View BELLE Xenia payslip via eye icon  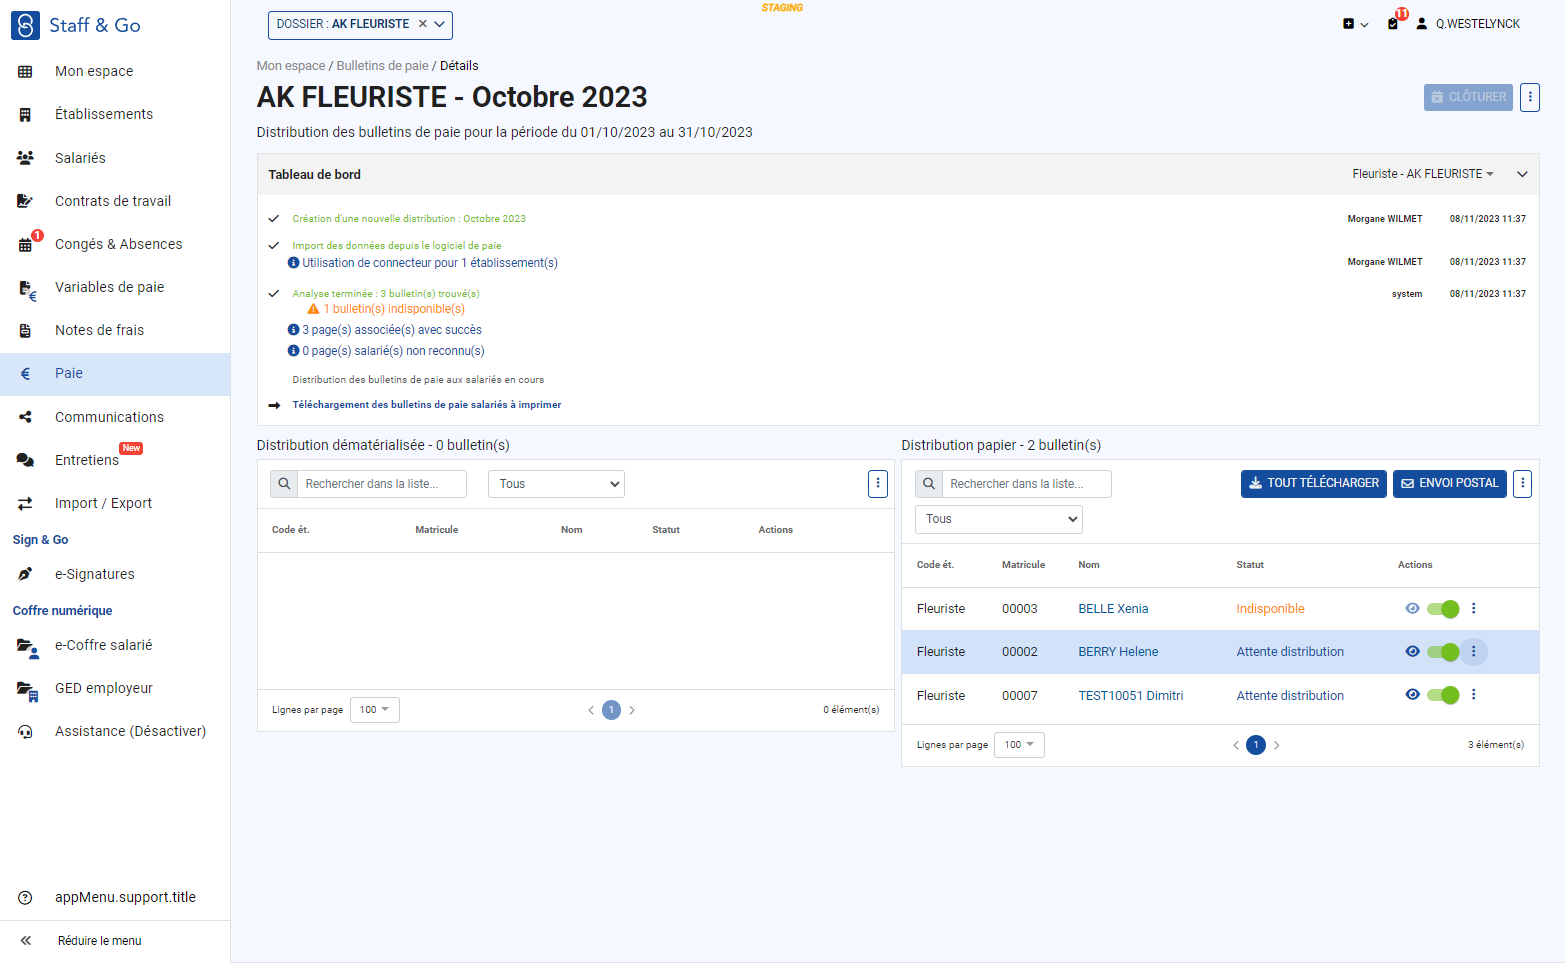click(x=1412, y=608)
